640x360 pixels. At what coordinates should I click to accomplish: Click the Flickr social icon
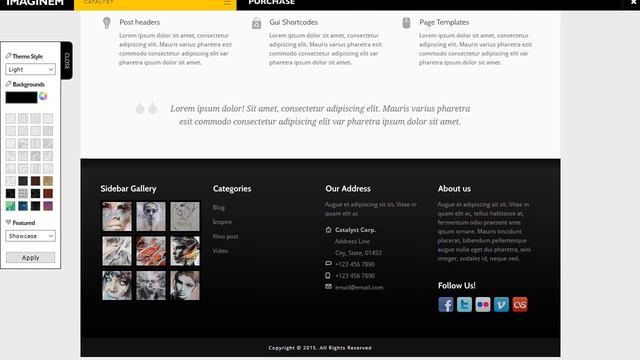pos(483,304)
